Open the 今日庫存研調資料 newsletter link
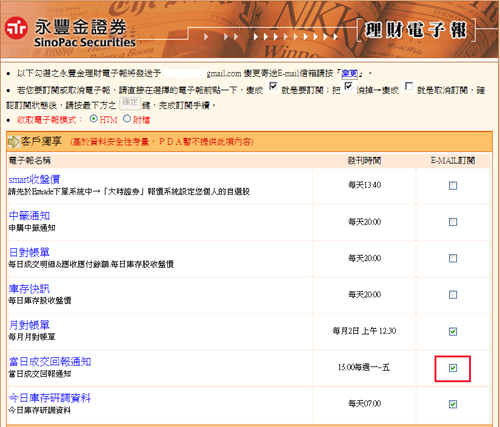The image size is (500, 427). click(50, 398)
